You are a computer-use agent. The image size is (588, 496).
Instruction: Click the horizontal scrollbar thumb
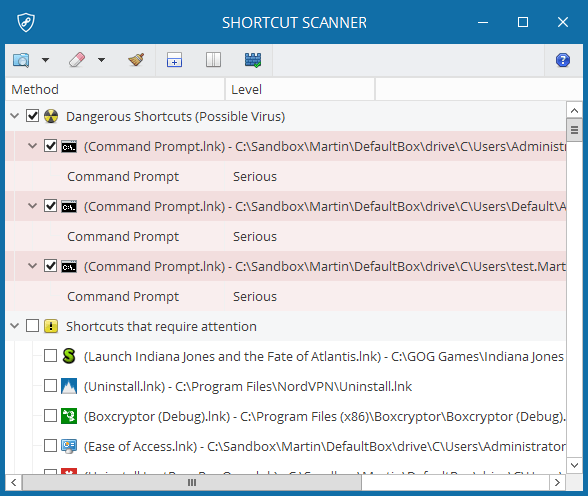point(192,483)
